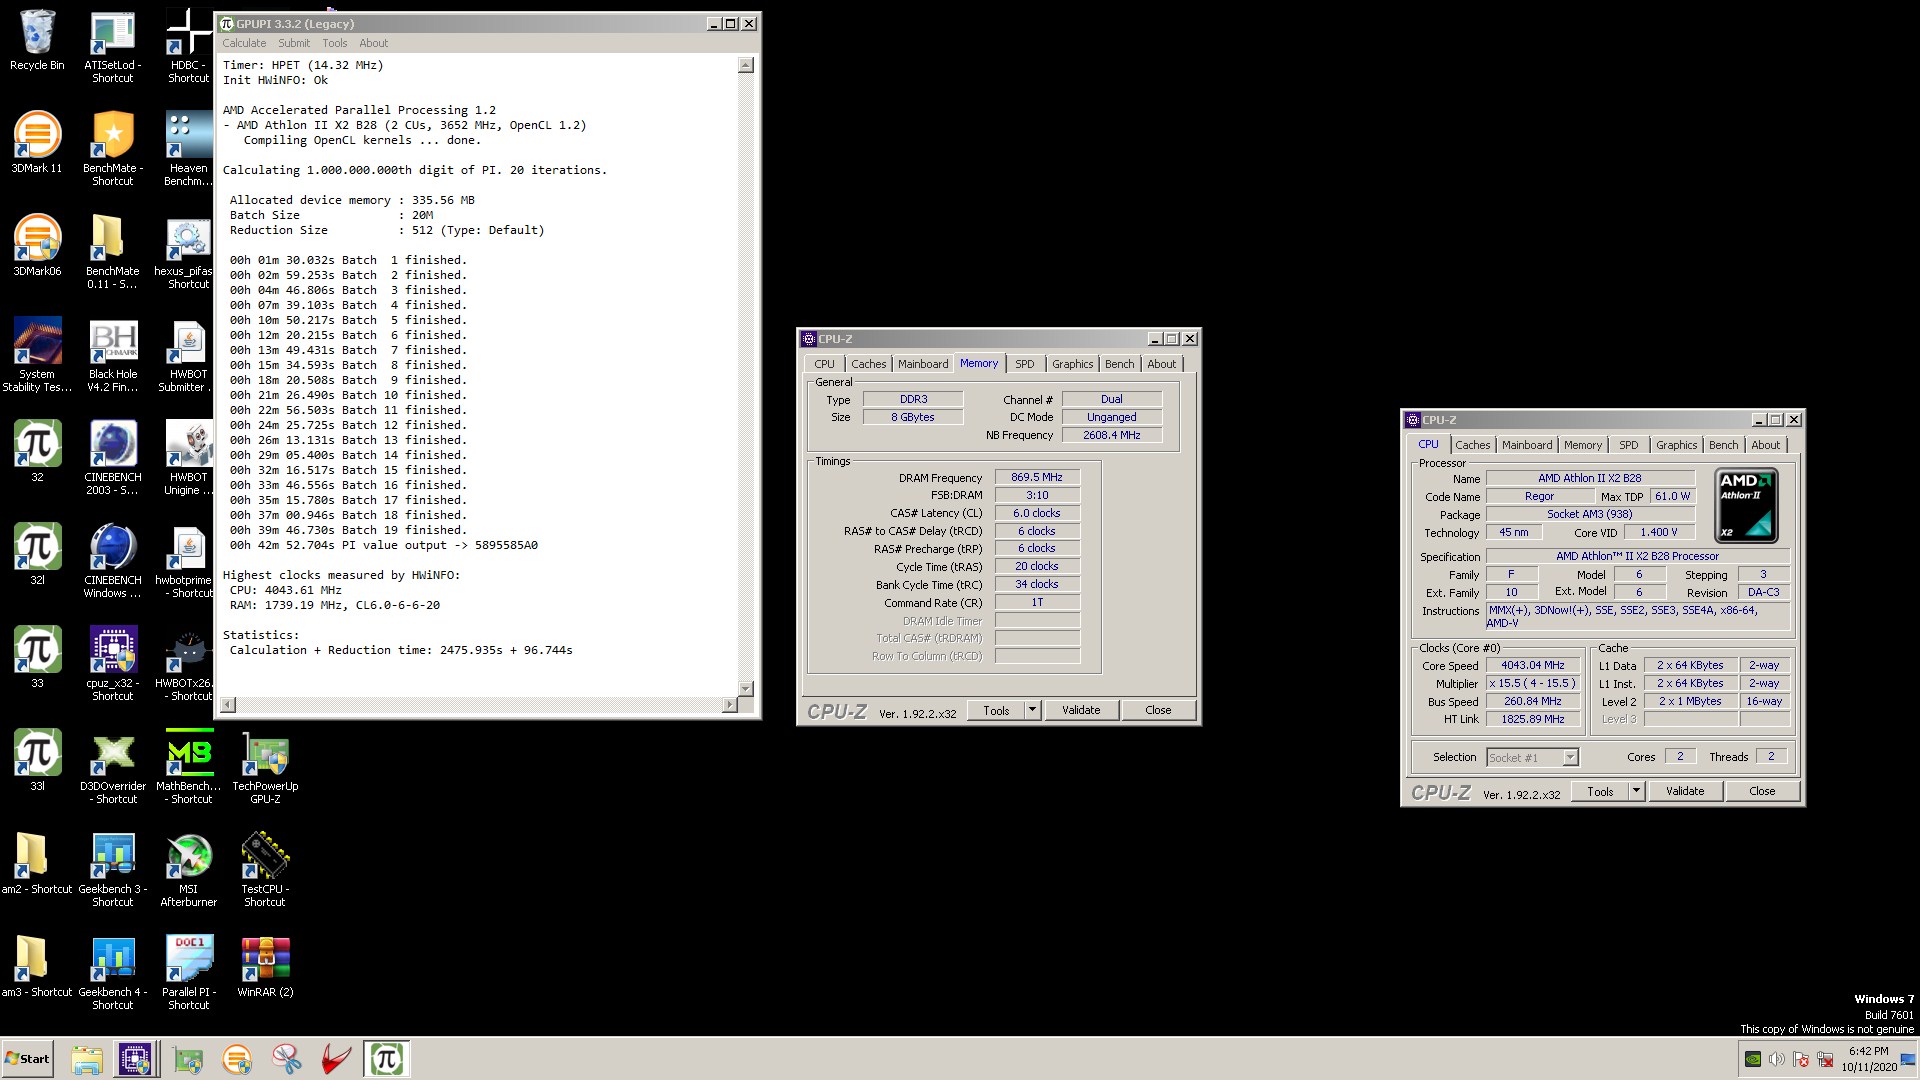Open Tools menu in GPUPI
The image size is (1920, 1080).
click(x=334, y=43)
